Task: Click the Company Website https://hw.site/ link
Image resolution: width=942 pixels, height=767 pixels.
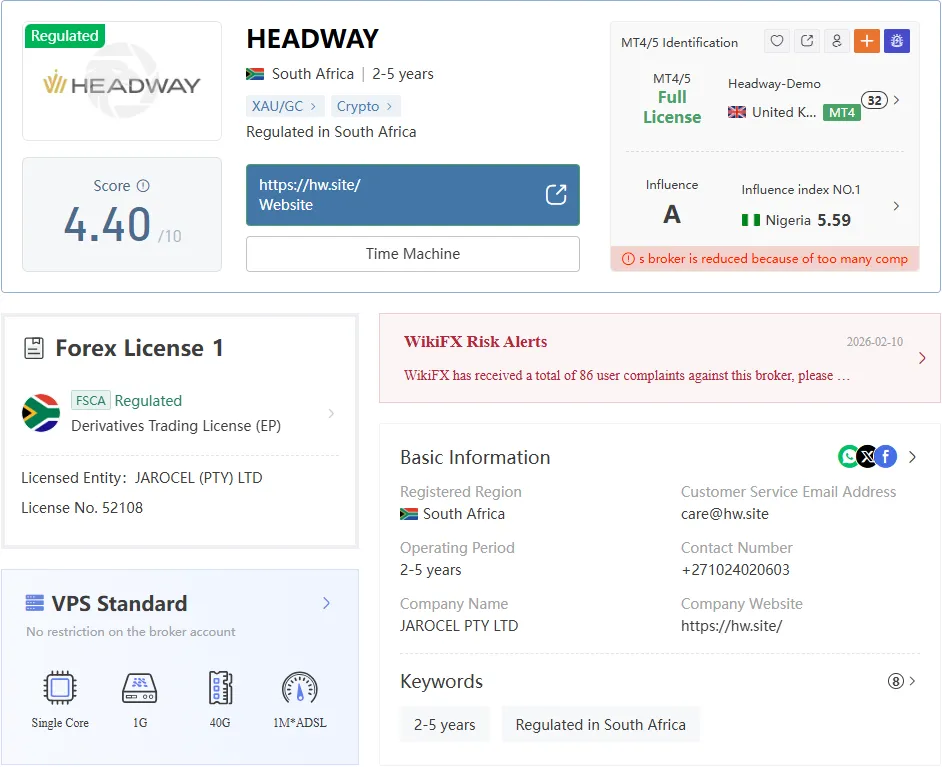Action: click(731, 626)
